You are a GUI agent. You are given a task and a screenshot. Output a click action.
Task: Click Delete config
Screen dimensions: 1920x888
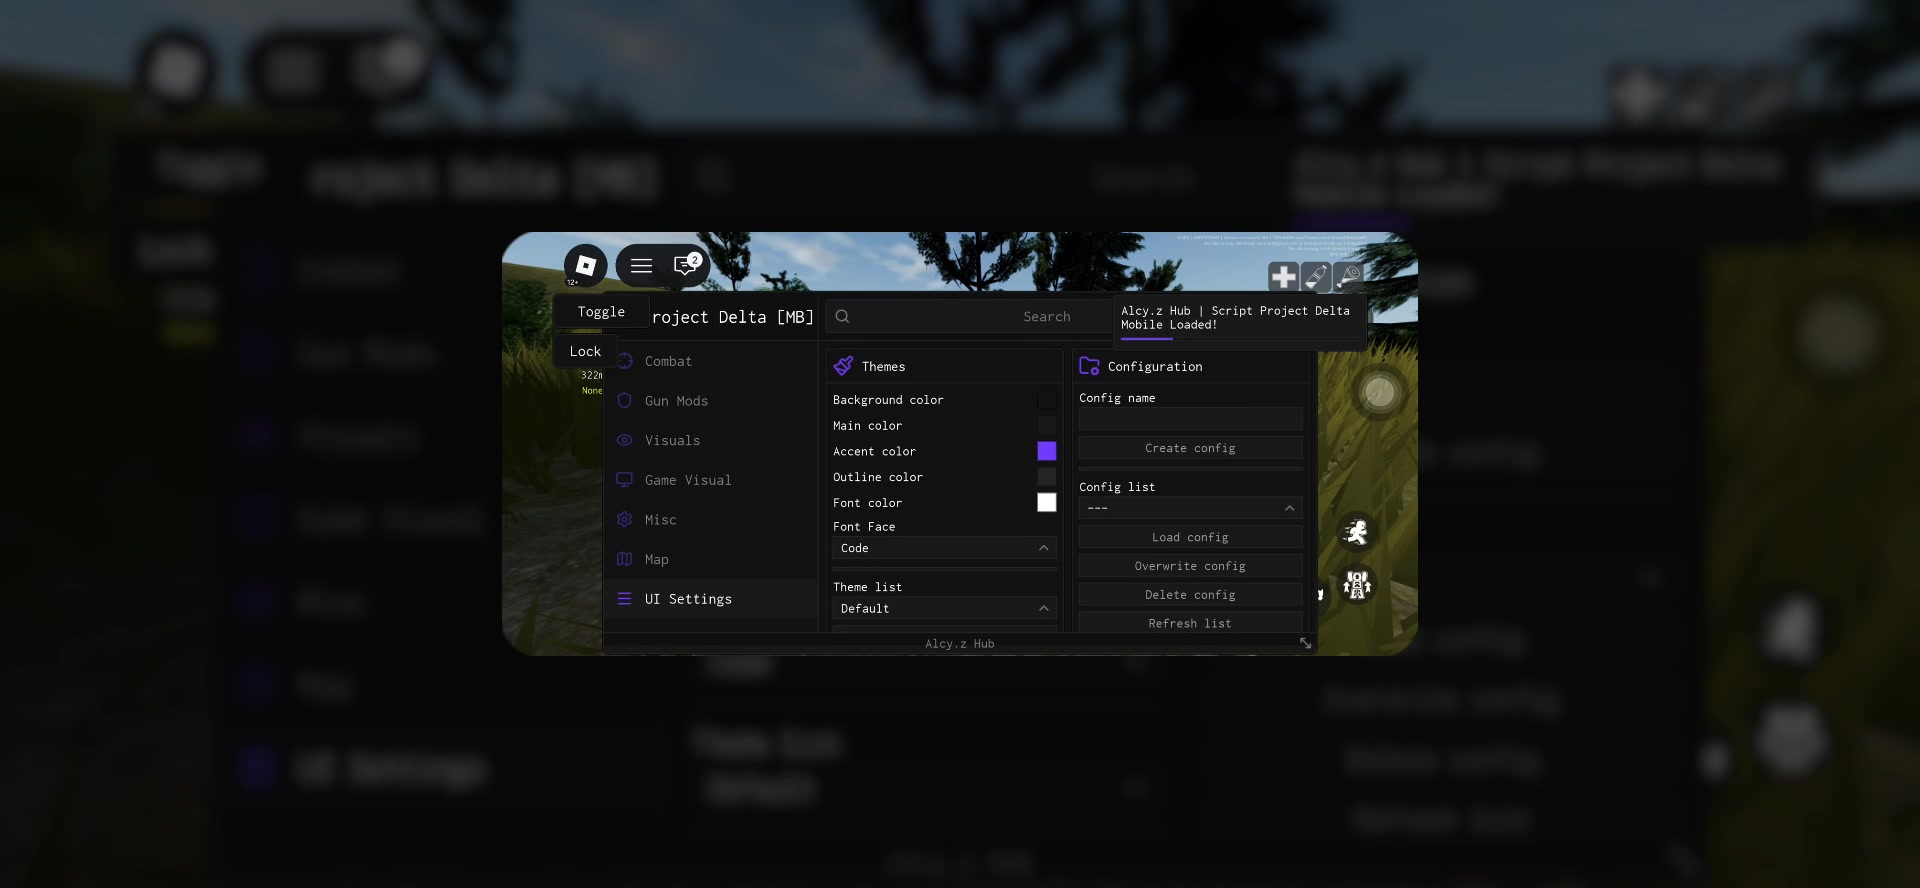1190,595
